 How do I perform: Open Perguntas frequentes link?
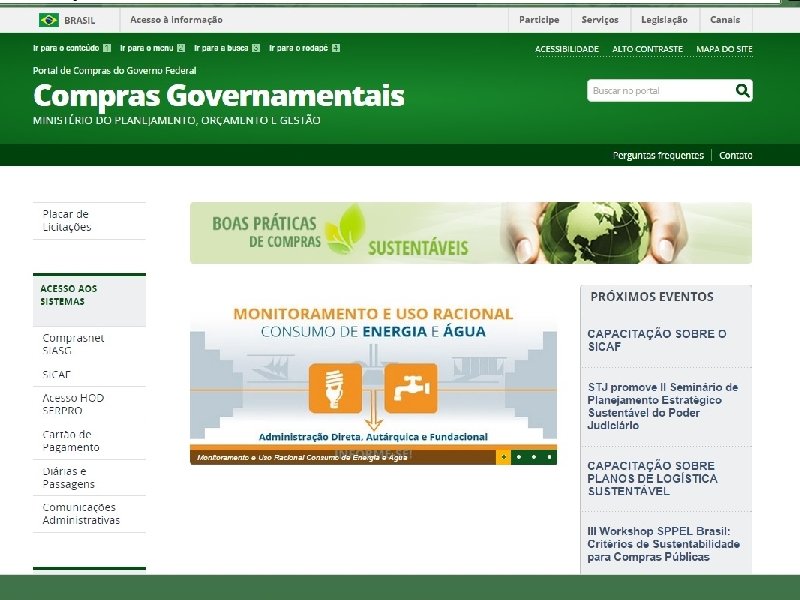tap(658, 155)
